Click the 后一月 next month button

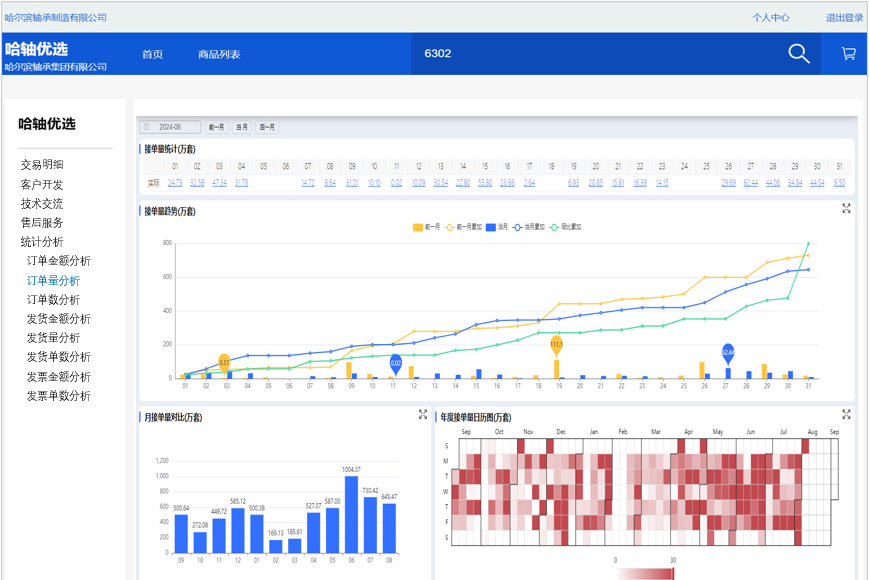tap(267, 127)
